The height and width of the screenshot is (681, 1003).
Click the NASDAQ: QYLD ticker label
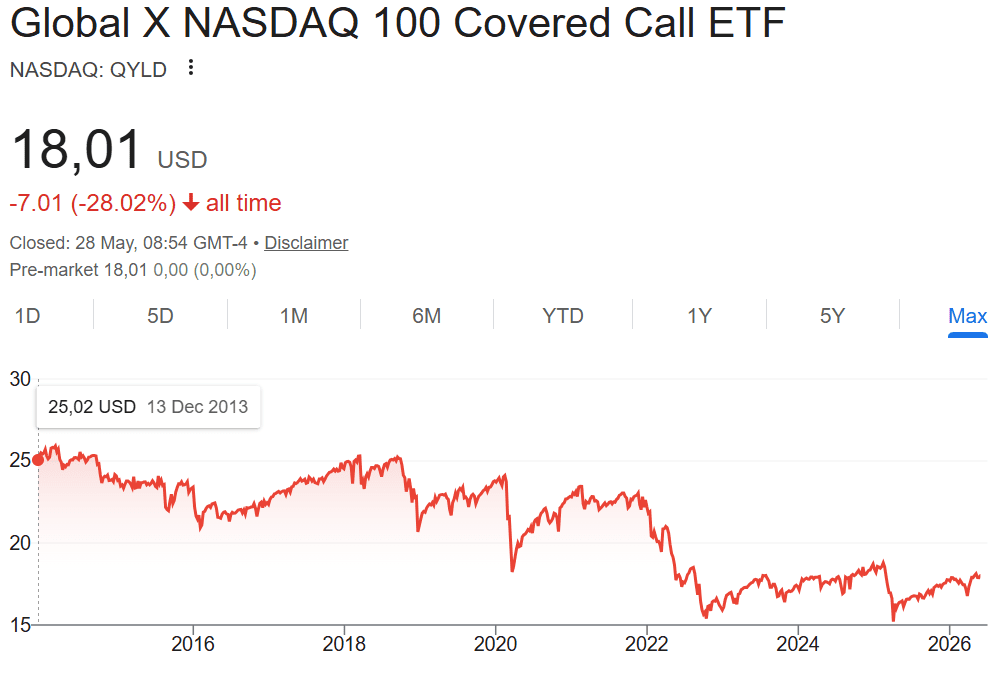click(x=88, y=69)
